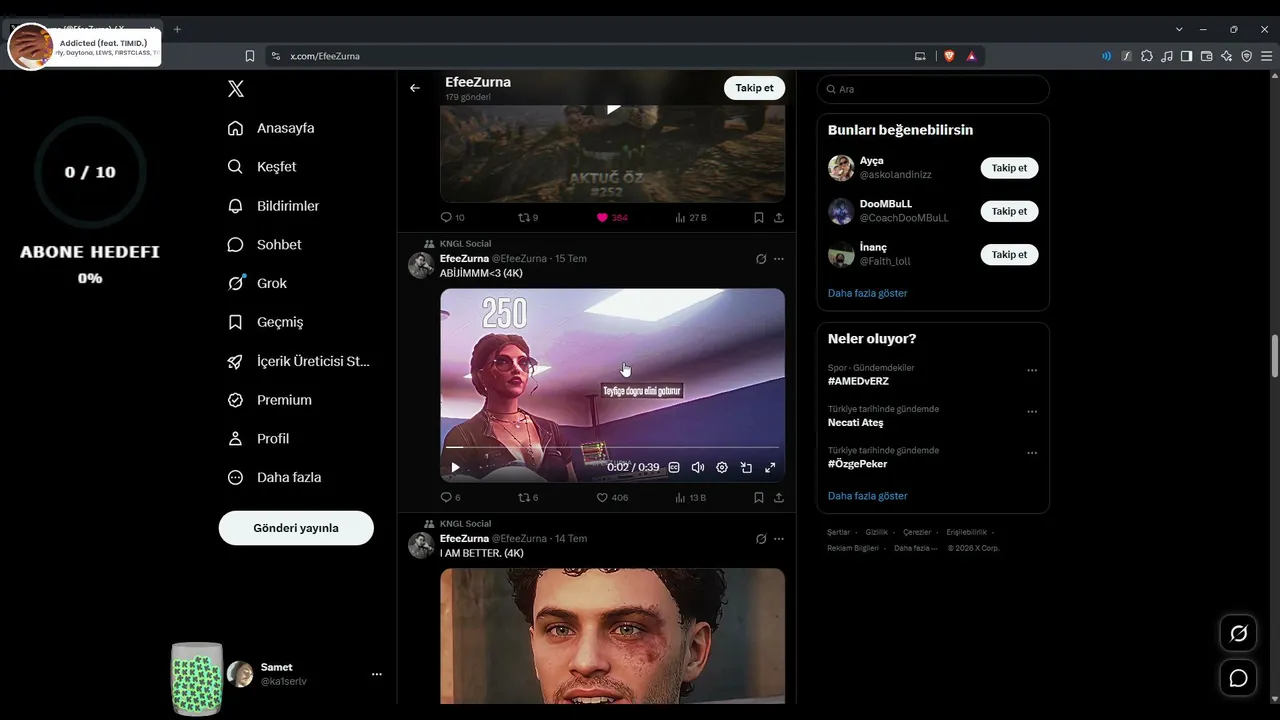Click the Ara search field
This screenshot has width=1280, height=720.
pyautogui.click(x=933, y=89)
